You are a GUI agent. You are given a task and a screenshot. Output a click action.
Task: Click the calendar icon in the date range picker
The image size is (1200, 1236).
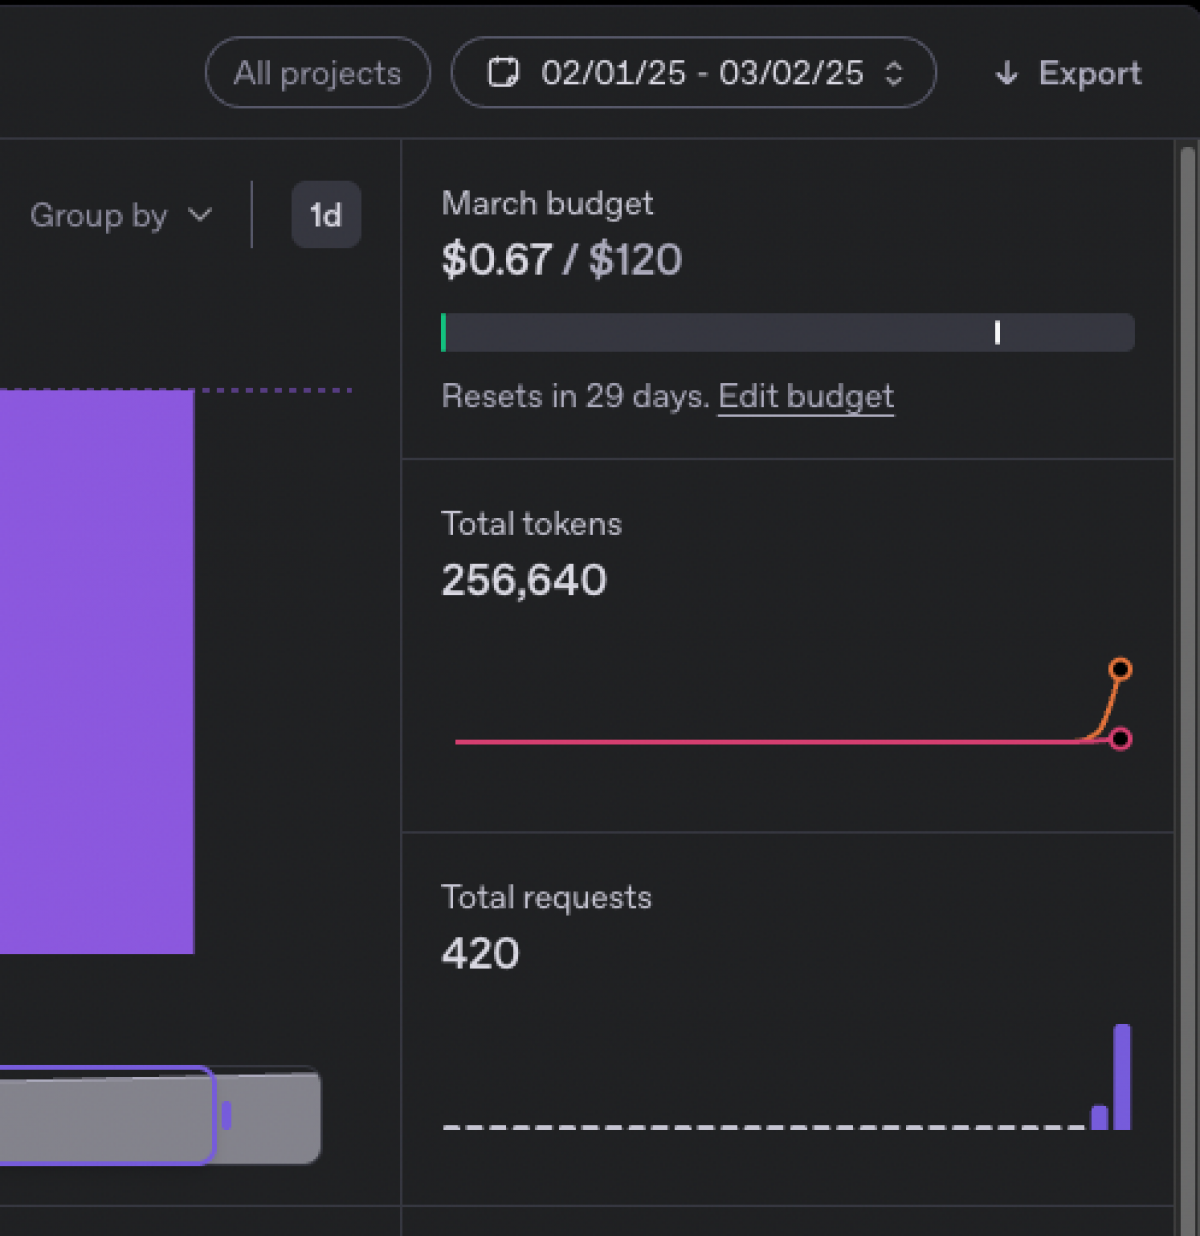point(504,72)
